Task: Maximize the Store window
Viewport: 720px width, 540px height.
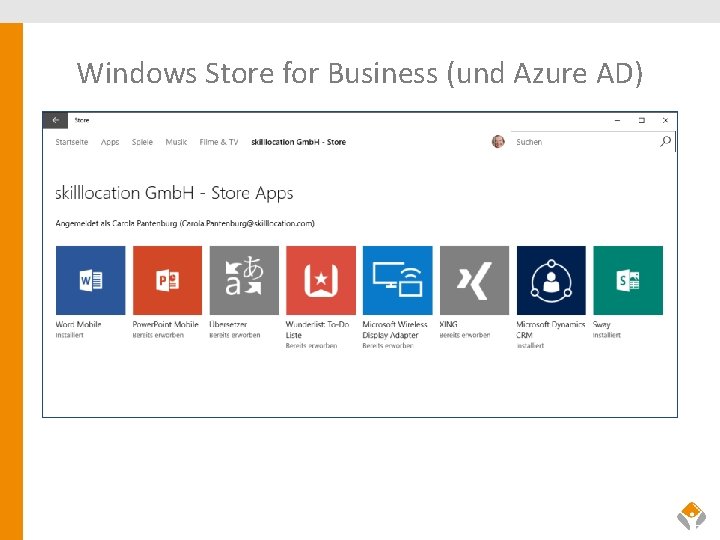Action: [642, 120]
